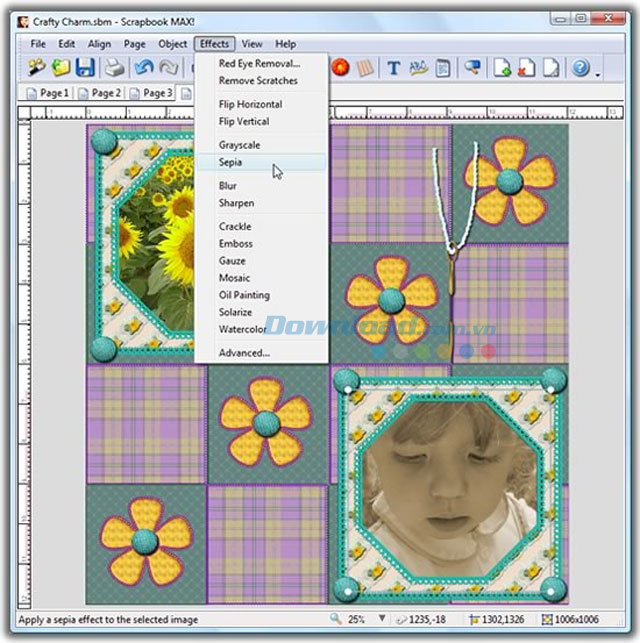Open the Object menu
The image size is (640, 643).
click(x=173, y=44)
